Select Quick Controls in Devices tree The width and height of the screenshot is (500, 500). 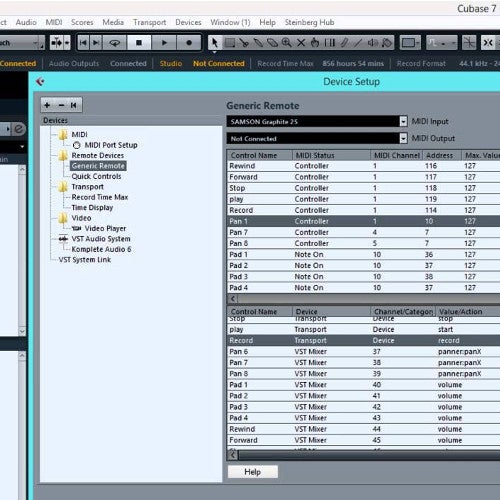(96, 176)
